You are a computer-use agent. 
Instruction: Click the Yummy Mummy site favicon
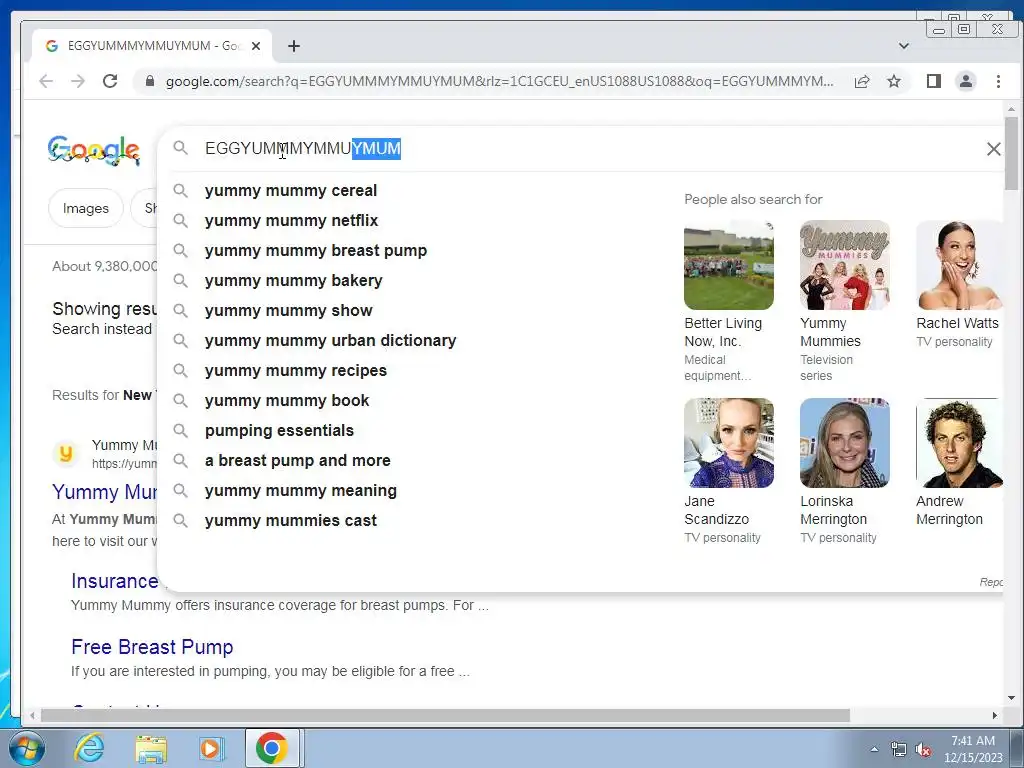pos(66,453)
